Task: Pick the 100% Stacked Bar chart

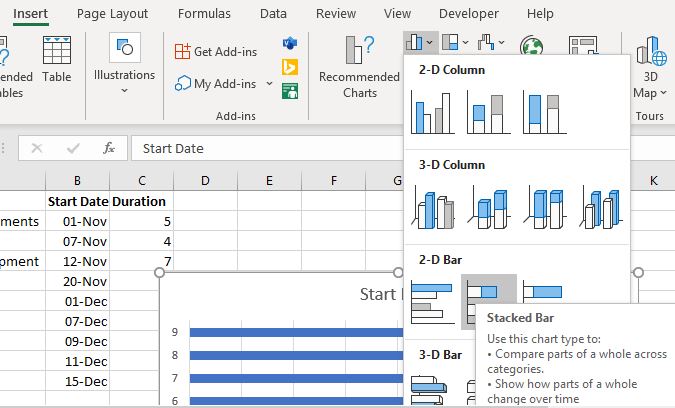Action: (544, 299)
